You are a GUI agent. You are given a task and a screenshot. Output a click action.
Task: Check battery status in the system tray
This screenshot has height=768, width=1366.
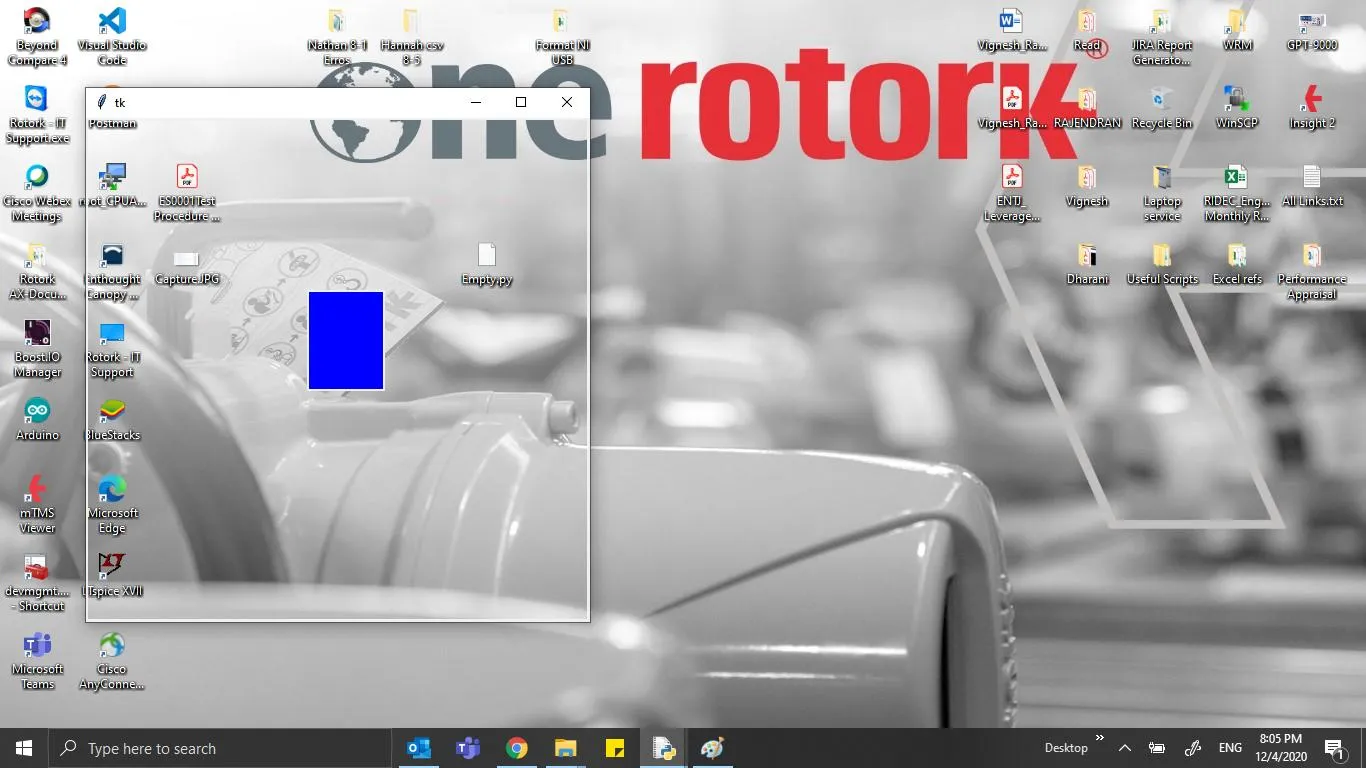click(x=1157, y=748)
